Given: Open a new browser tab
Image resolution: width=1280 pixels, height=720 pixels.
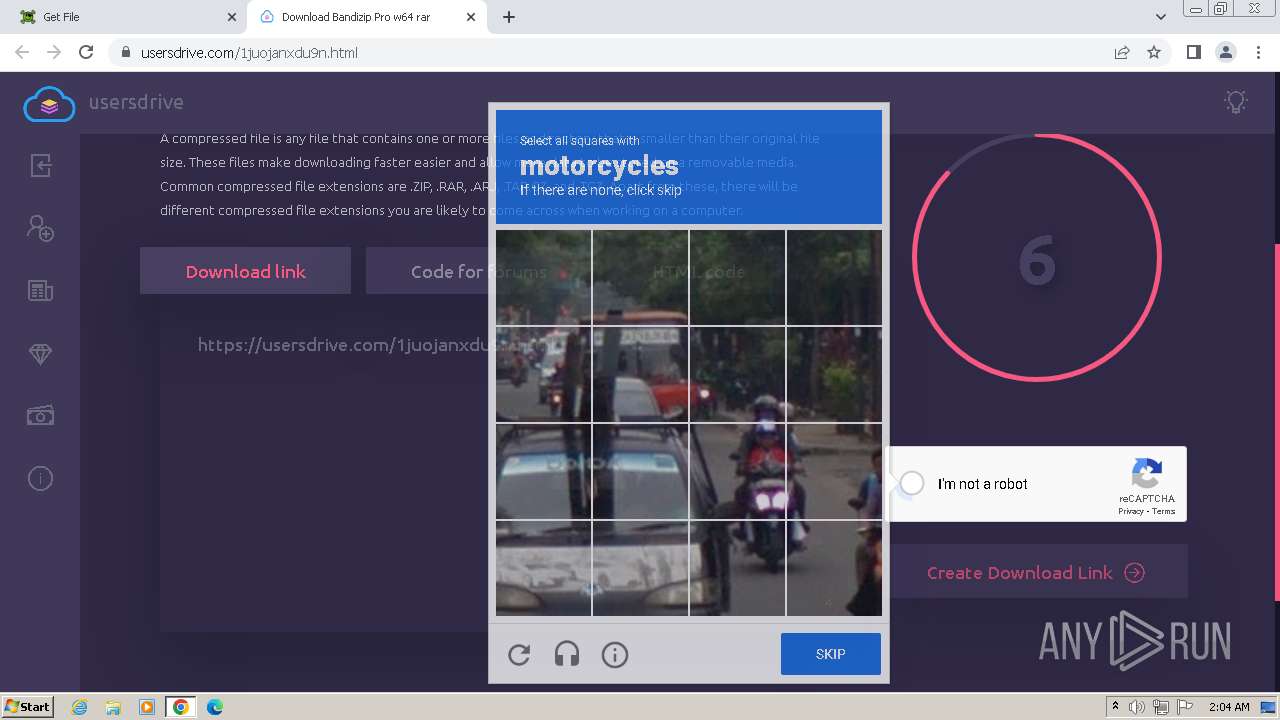Looking at the screenshot, I should click(x=509, y=17).
